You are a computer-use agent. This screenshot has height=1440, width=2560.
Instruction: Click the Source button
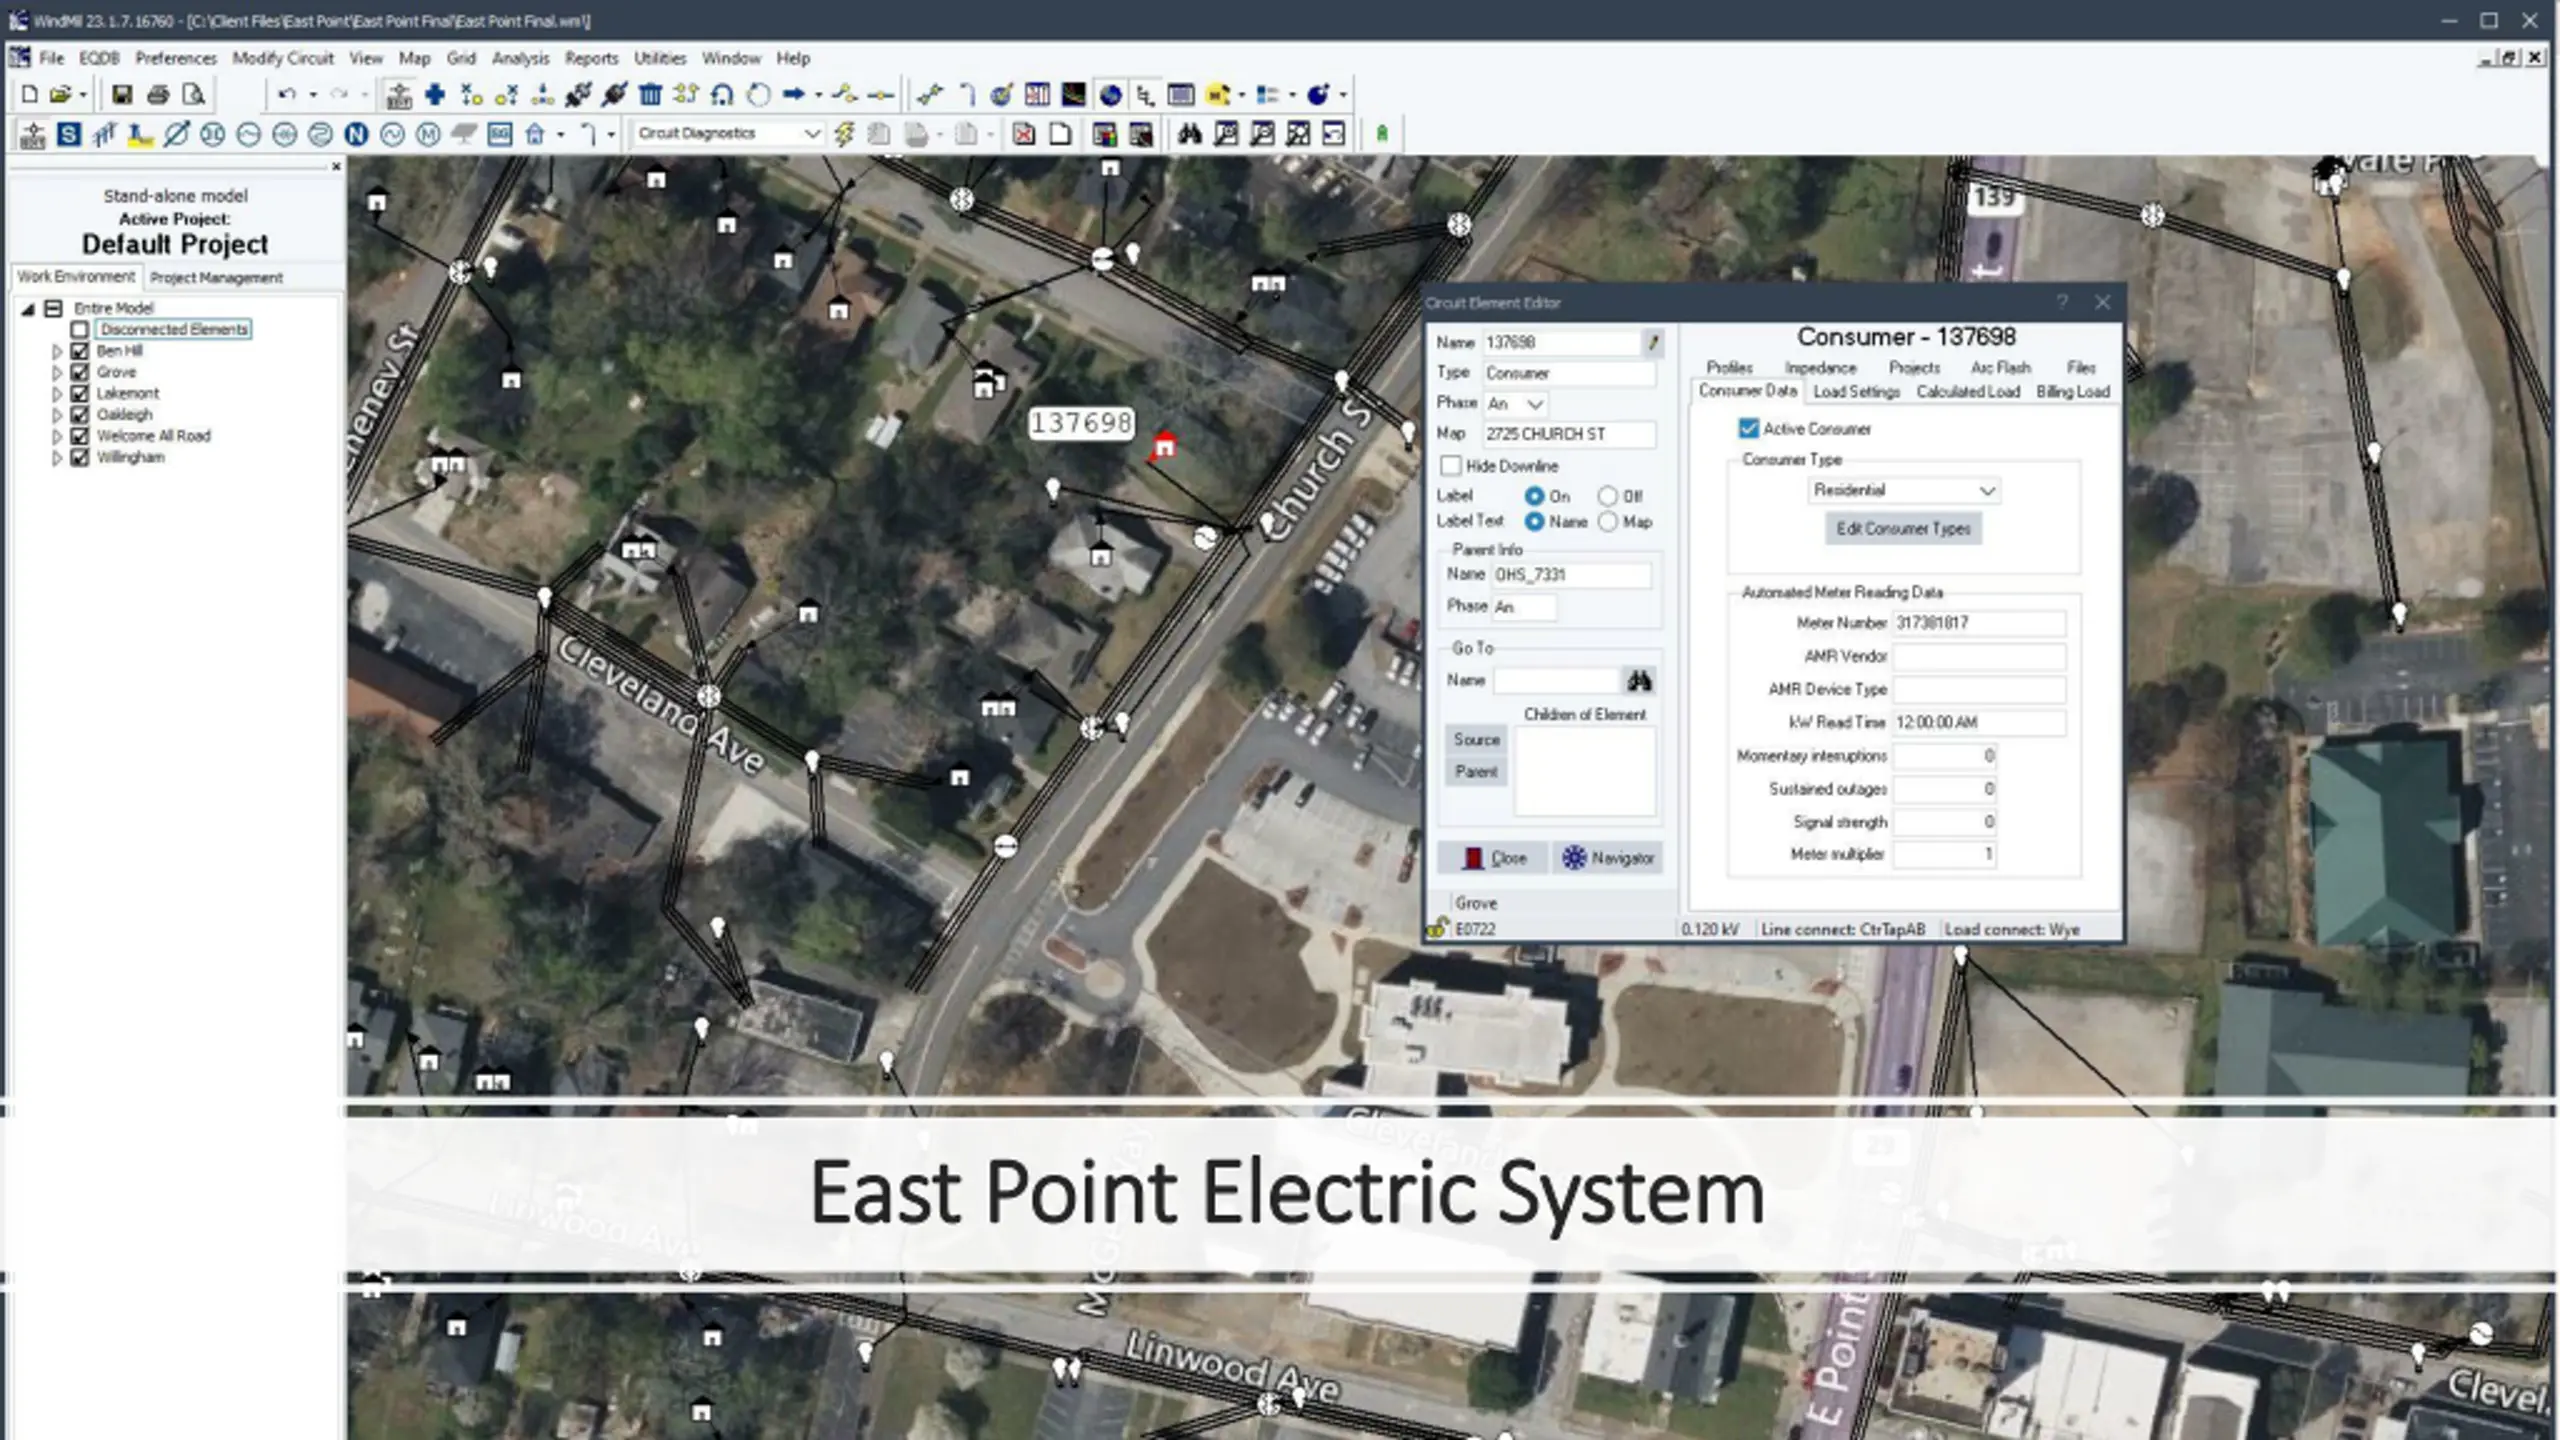[1476, 739]
